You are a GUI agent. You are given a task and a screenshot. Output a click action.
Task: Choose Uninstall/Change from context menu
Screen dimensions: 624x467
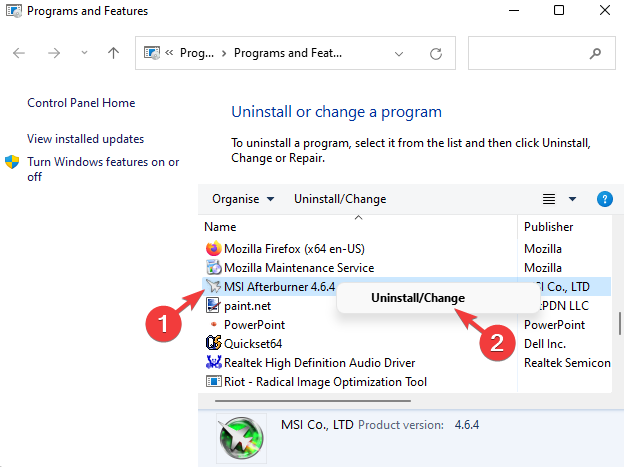(418, 298)
